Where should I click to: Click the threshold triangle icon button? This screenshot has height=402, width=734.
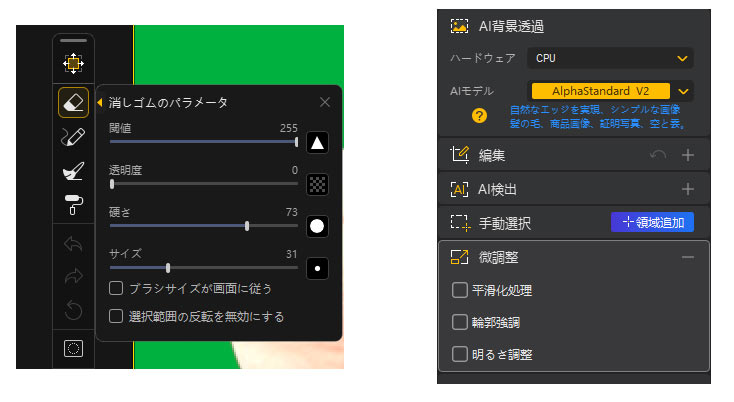click(317, 143)
